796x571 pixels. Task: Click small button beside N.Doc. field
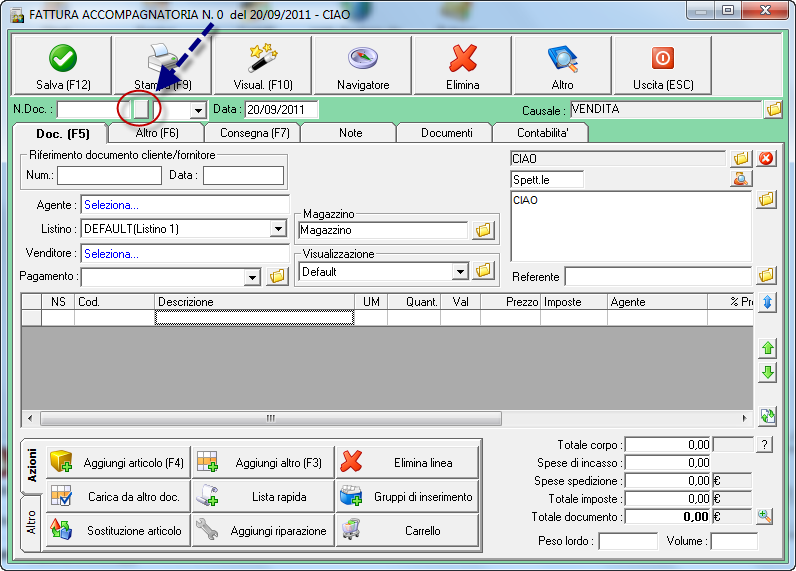pos(141,109)
